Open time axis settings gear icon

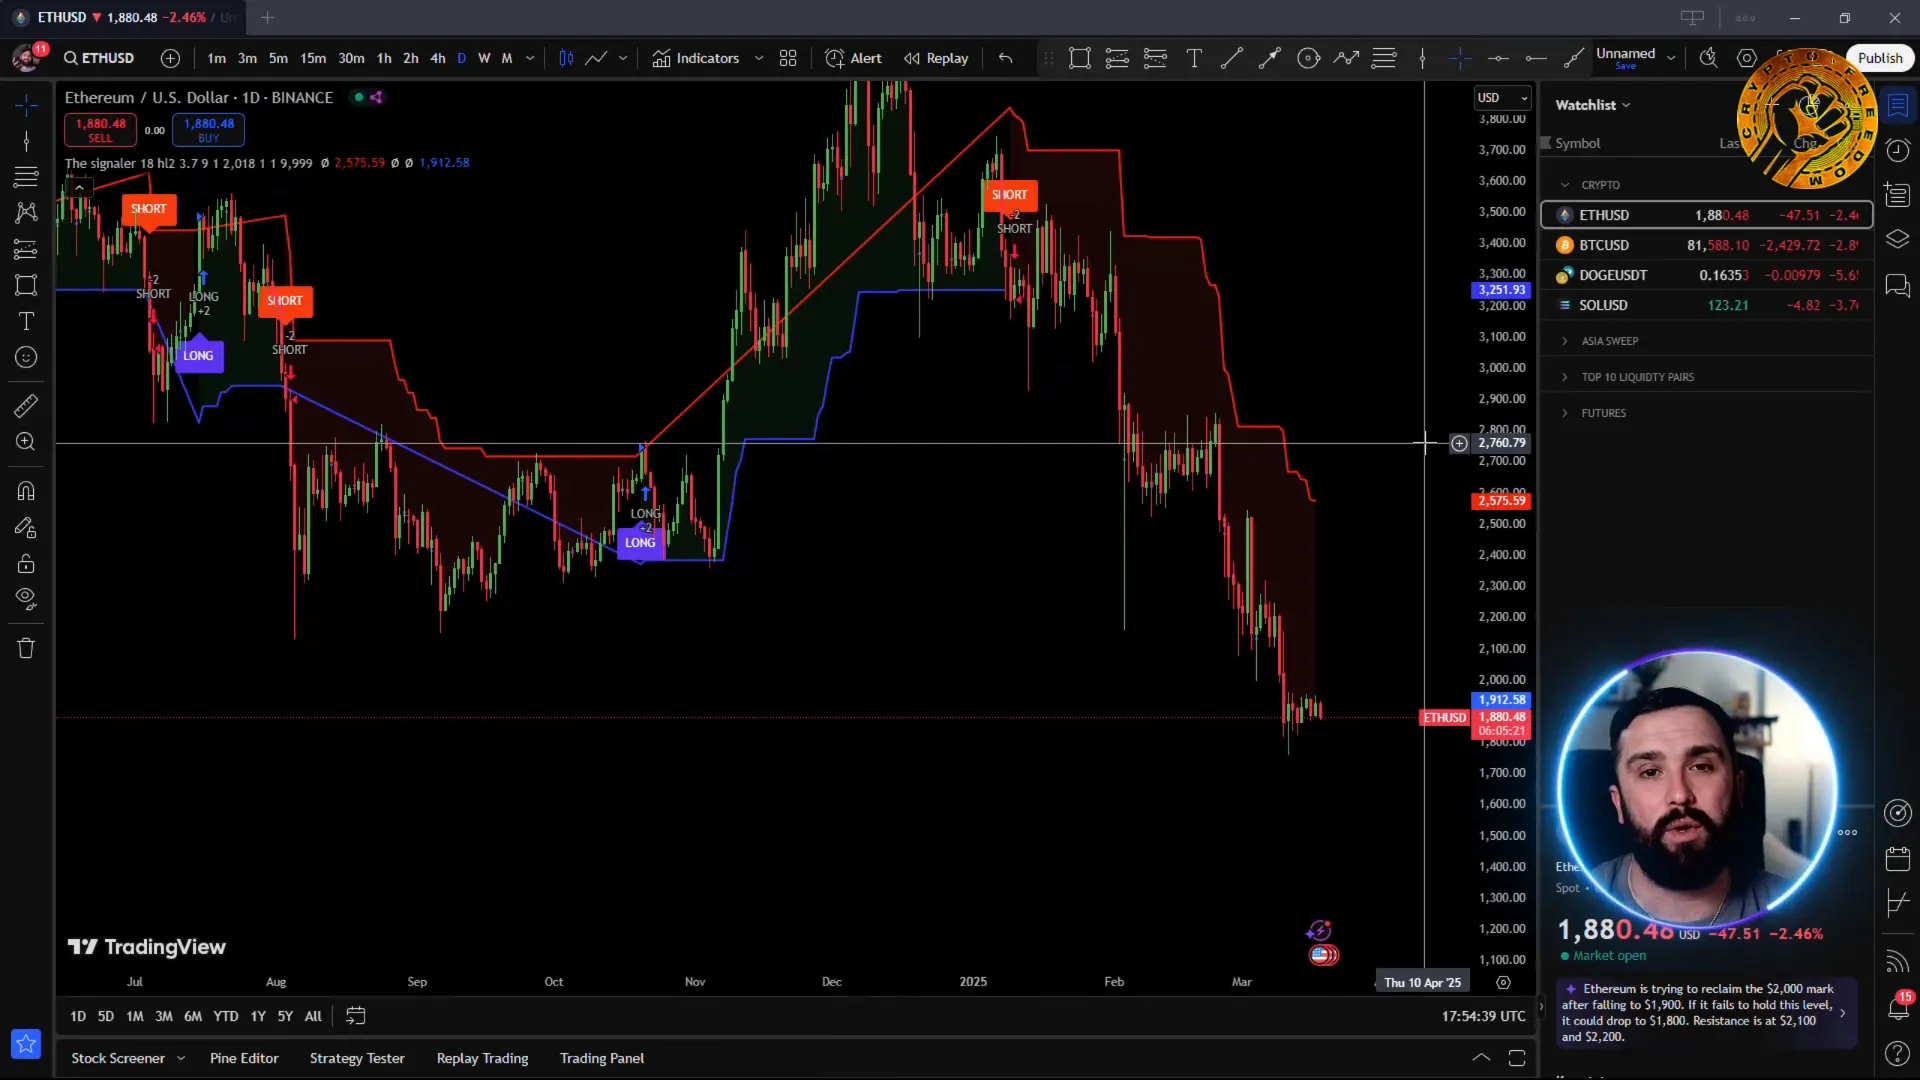(1503, 983)
